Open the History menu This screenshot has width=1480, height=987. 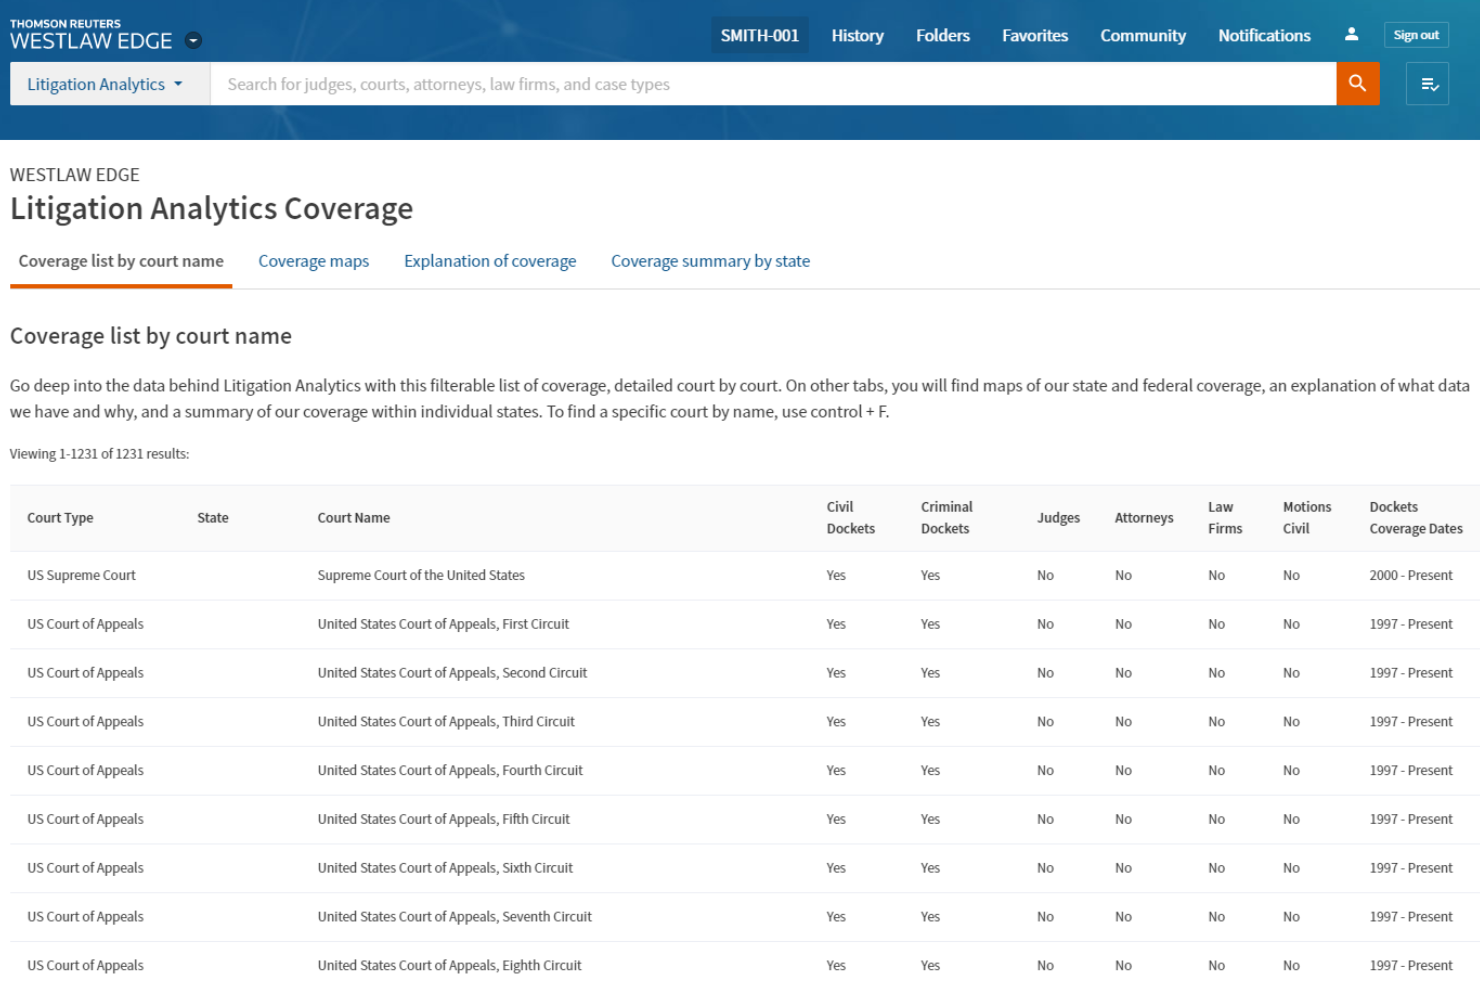(857, 35)
